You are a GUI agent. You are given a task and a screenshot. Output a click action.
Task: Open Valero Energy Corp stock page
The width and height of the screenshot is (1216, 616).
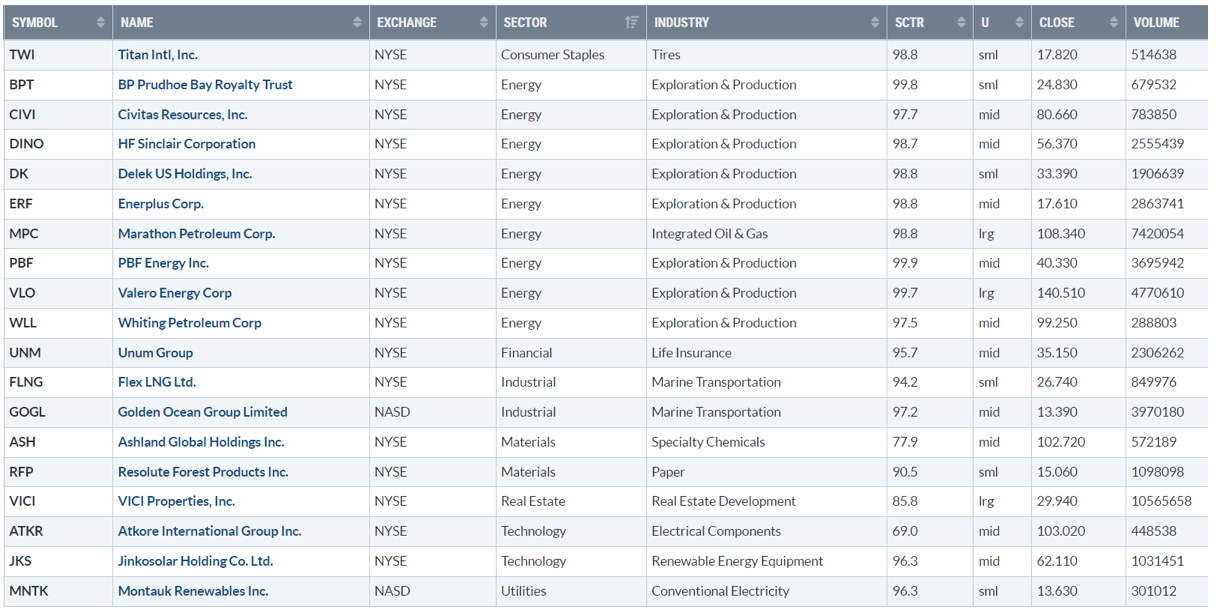[x=175, y=293]
